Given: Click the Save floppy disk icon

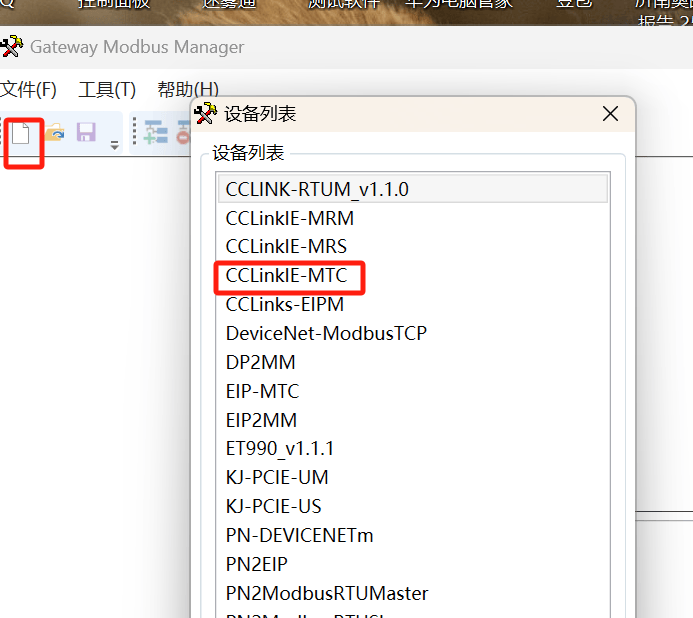Looking at the screenshot, I should pos(86,132).
